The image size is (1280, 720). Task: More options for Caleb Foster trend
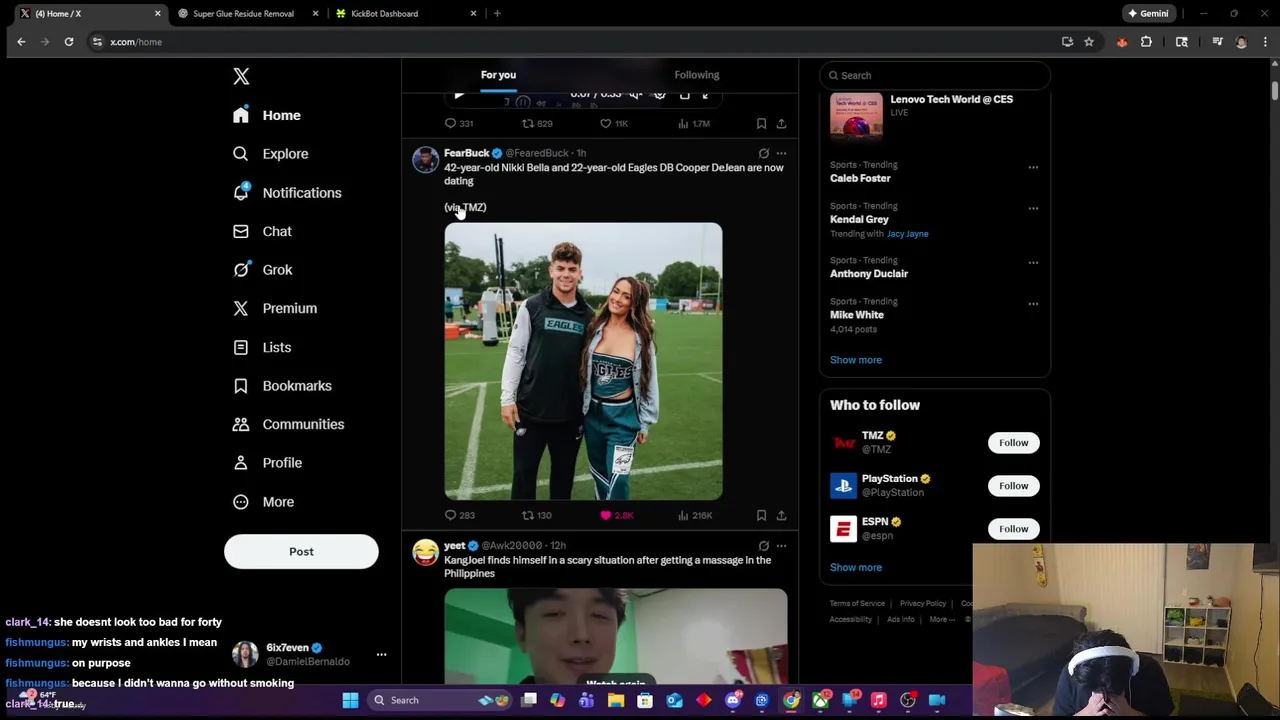pyautogui.click(x=1033, y=167)
